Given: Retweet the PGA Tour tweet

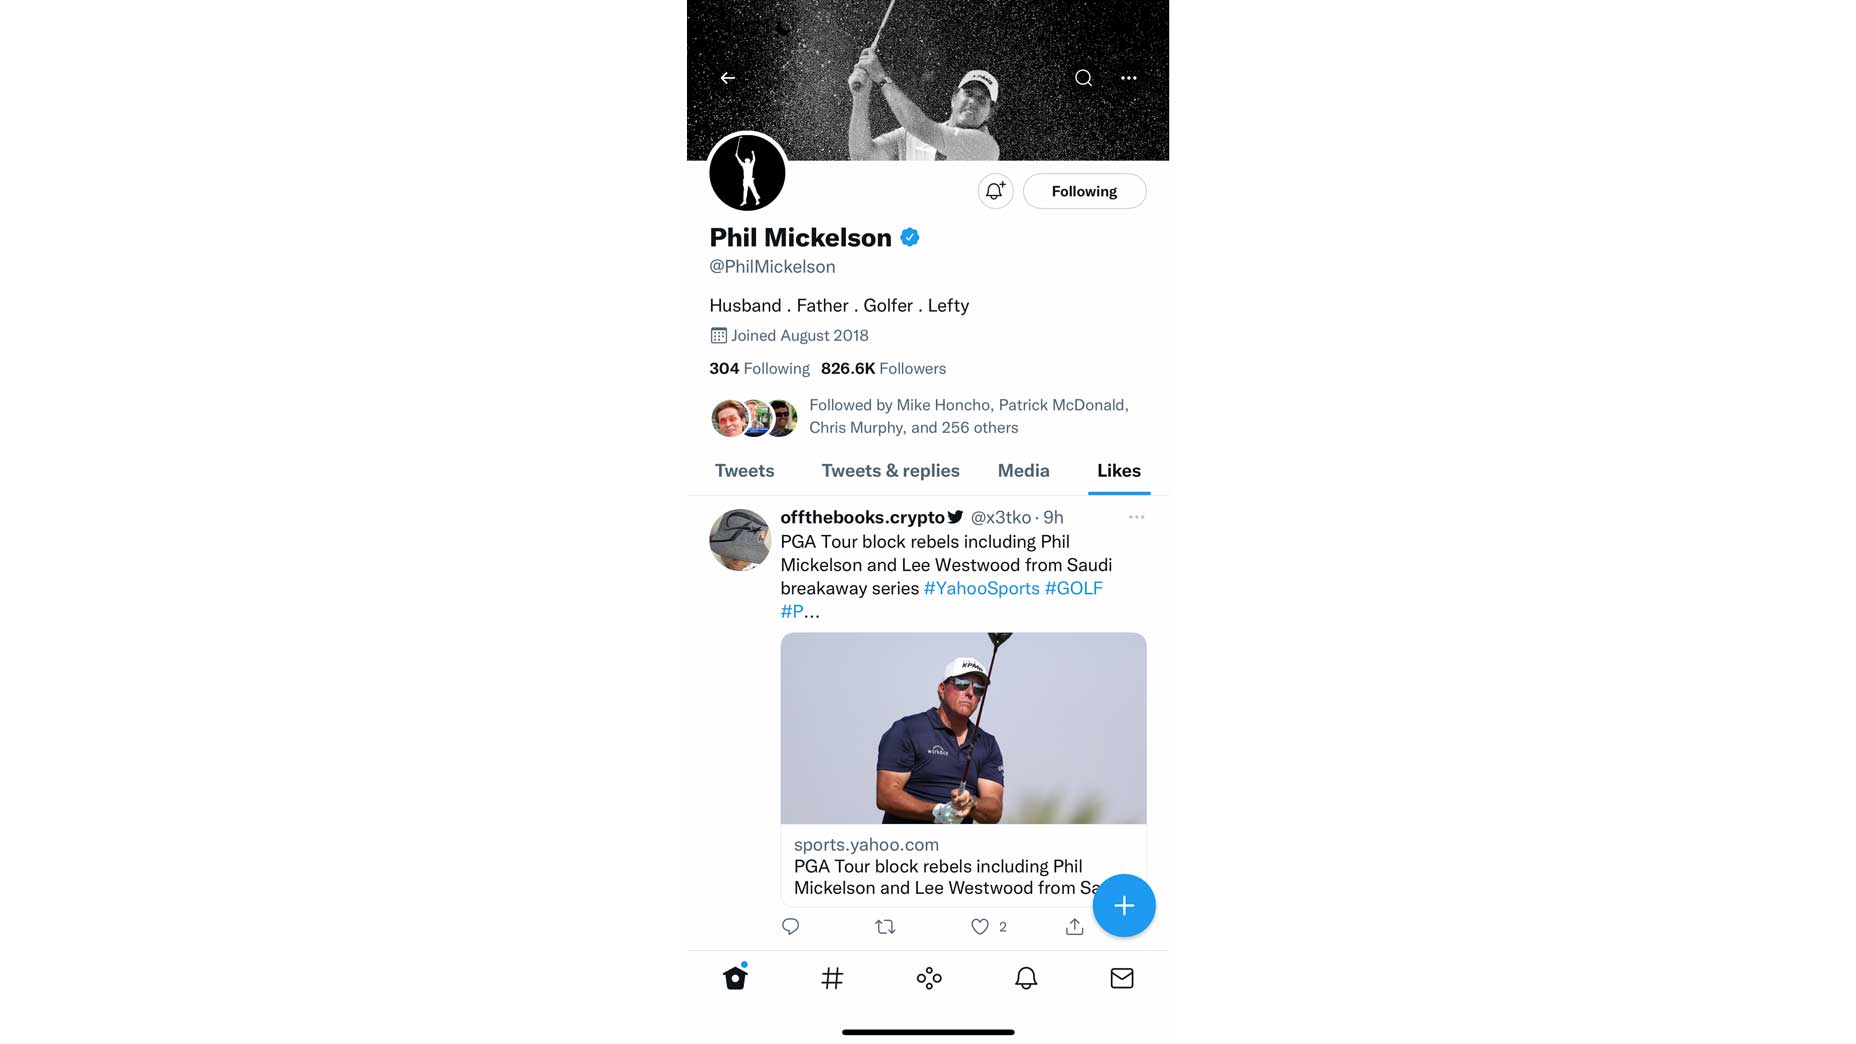Looking at the screenshot, I should [885, 926].
